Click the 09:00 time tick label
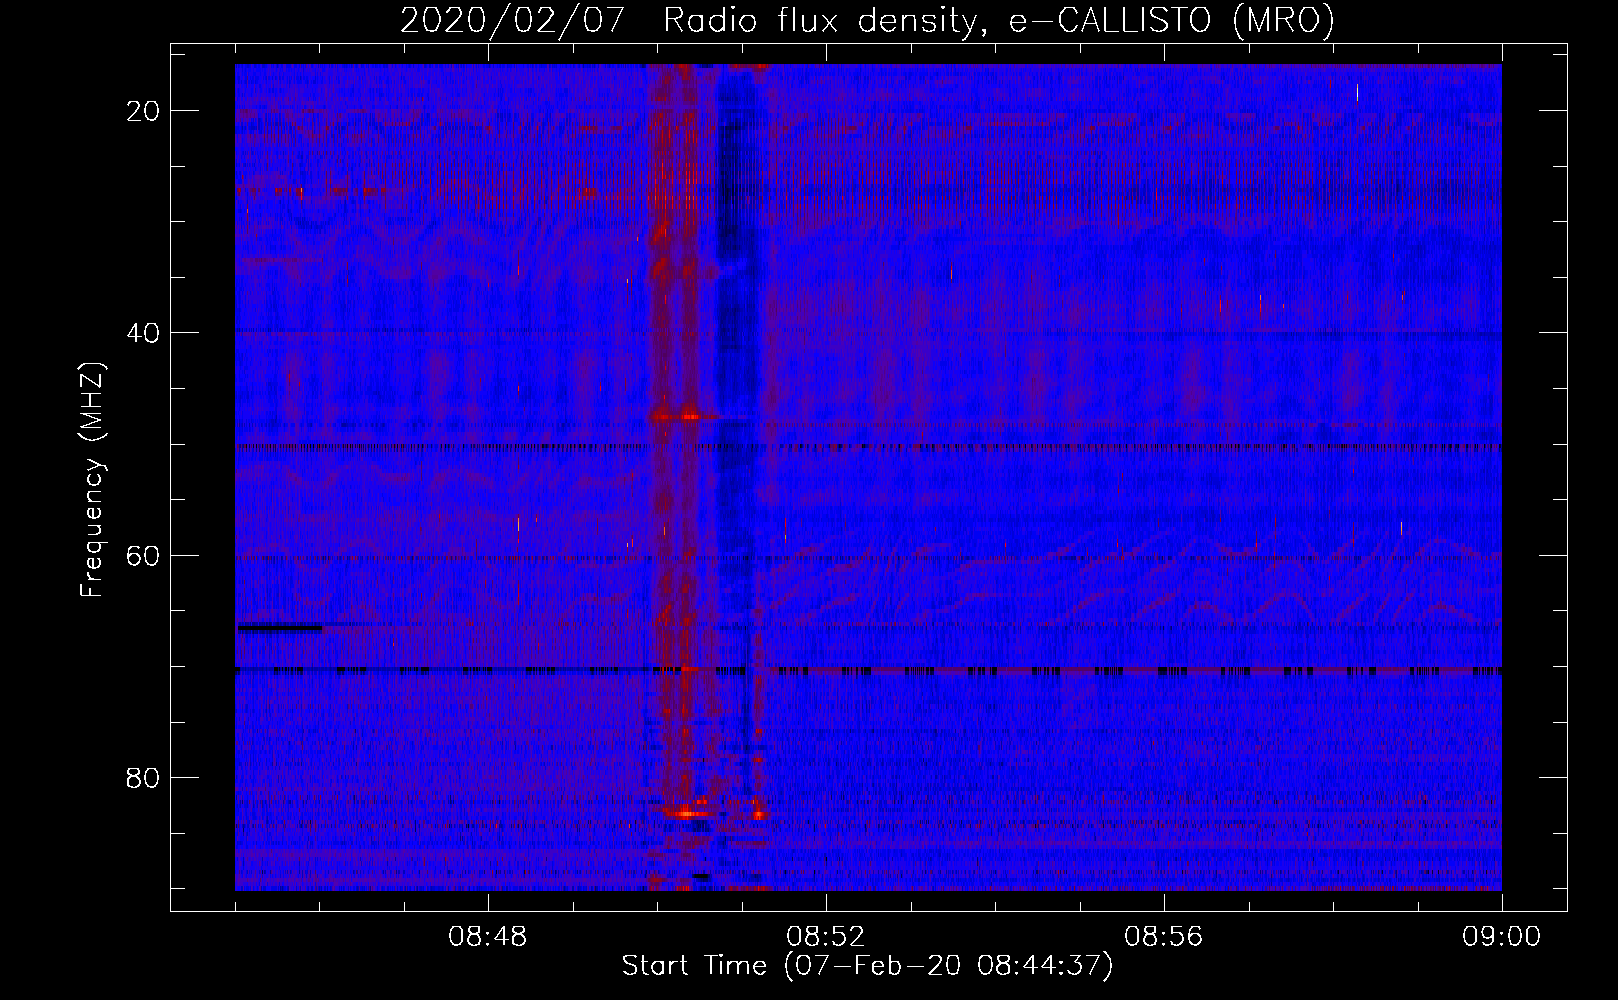The width and height of the screenshot is (1618, 1000). click(x=1501, y=937)
